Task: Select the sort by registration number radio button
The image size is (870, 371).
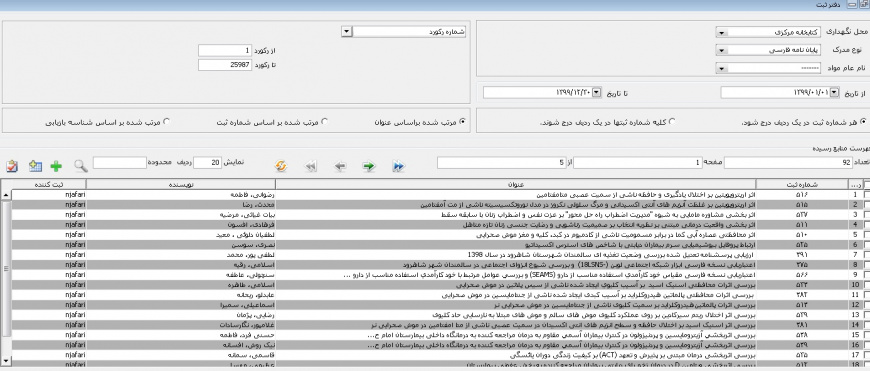Action: click(x=325, y=122)
